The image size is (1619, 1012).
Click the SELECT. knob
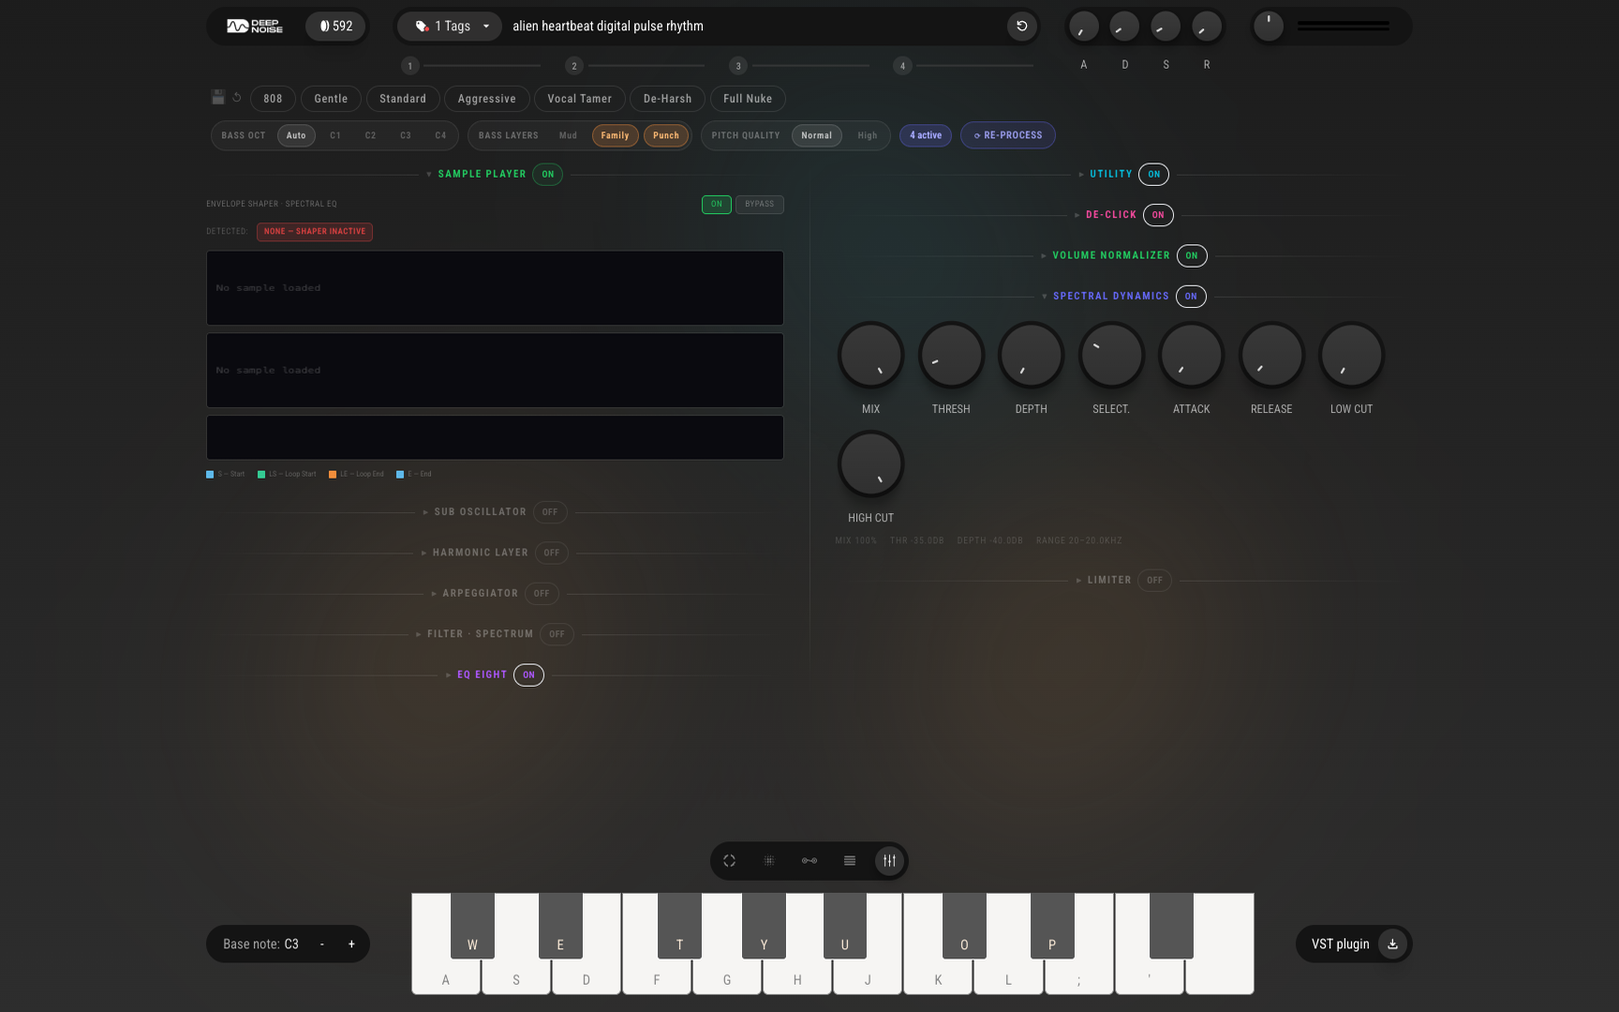pyautogui.click(x=1111, y=355)
